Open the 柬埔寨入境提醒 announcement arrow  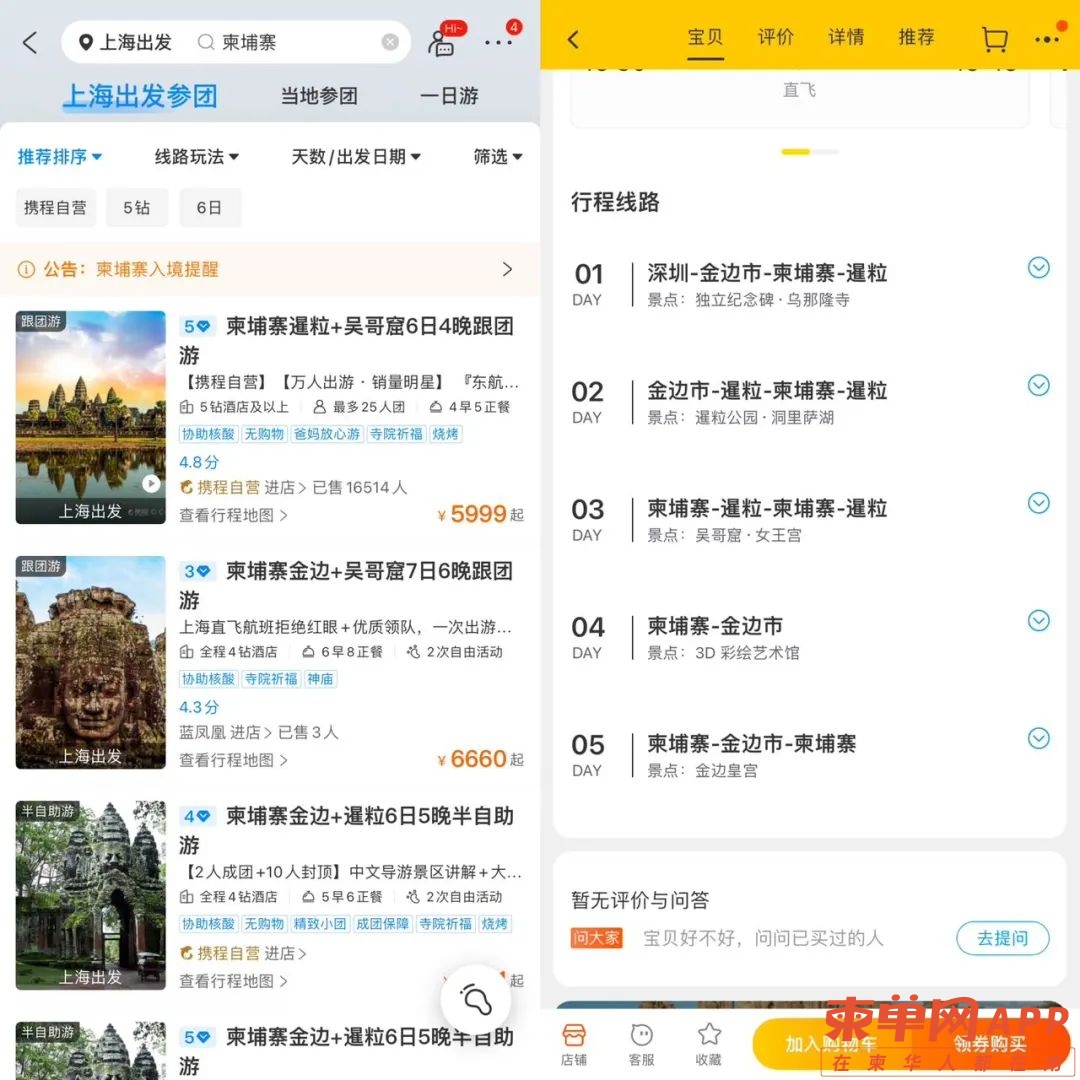point(508,269)
